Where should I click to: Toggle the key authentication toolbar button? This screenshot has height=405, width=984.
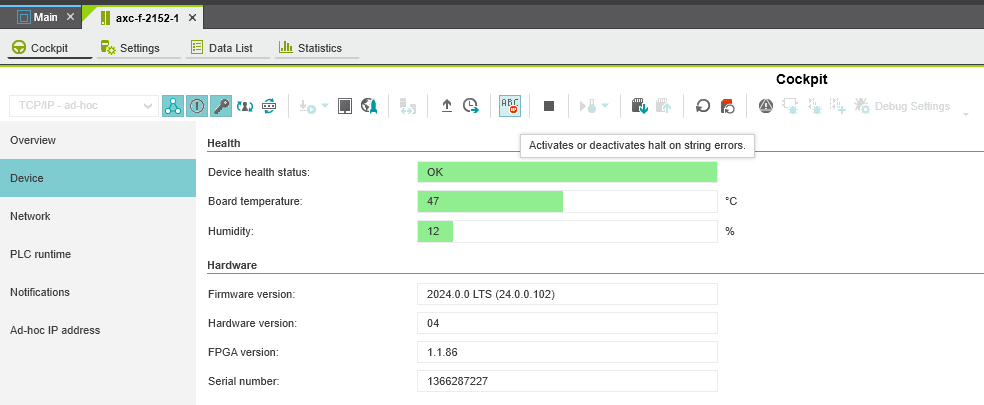[x=221, y=106]
